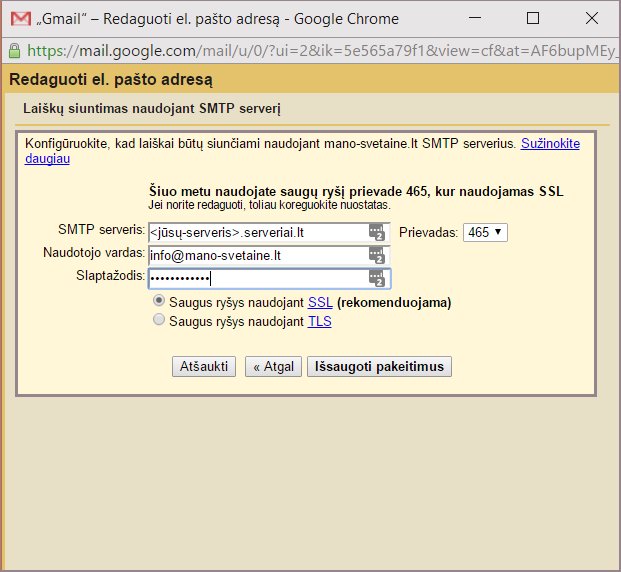The height and width of the screenshot is (572, 621).
Task: Click the password manager icon in the Naudotojo vardas field
Action: tap(376, 255)
